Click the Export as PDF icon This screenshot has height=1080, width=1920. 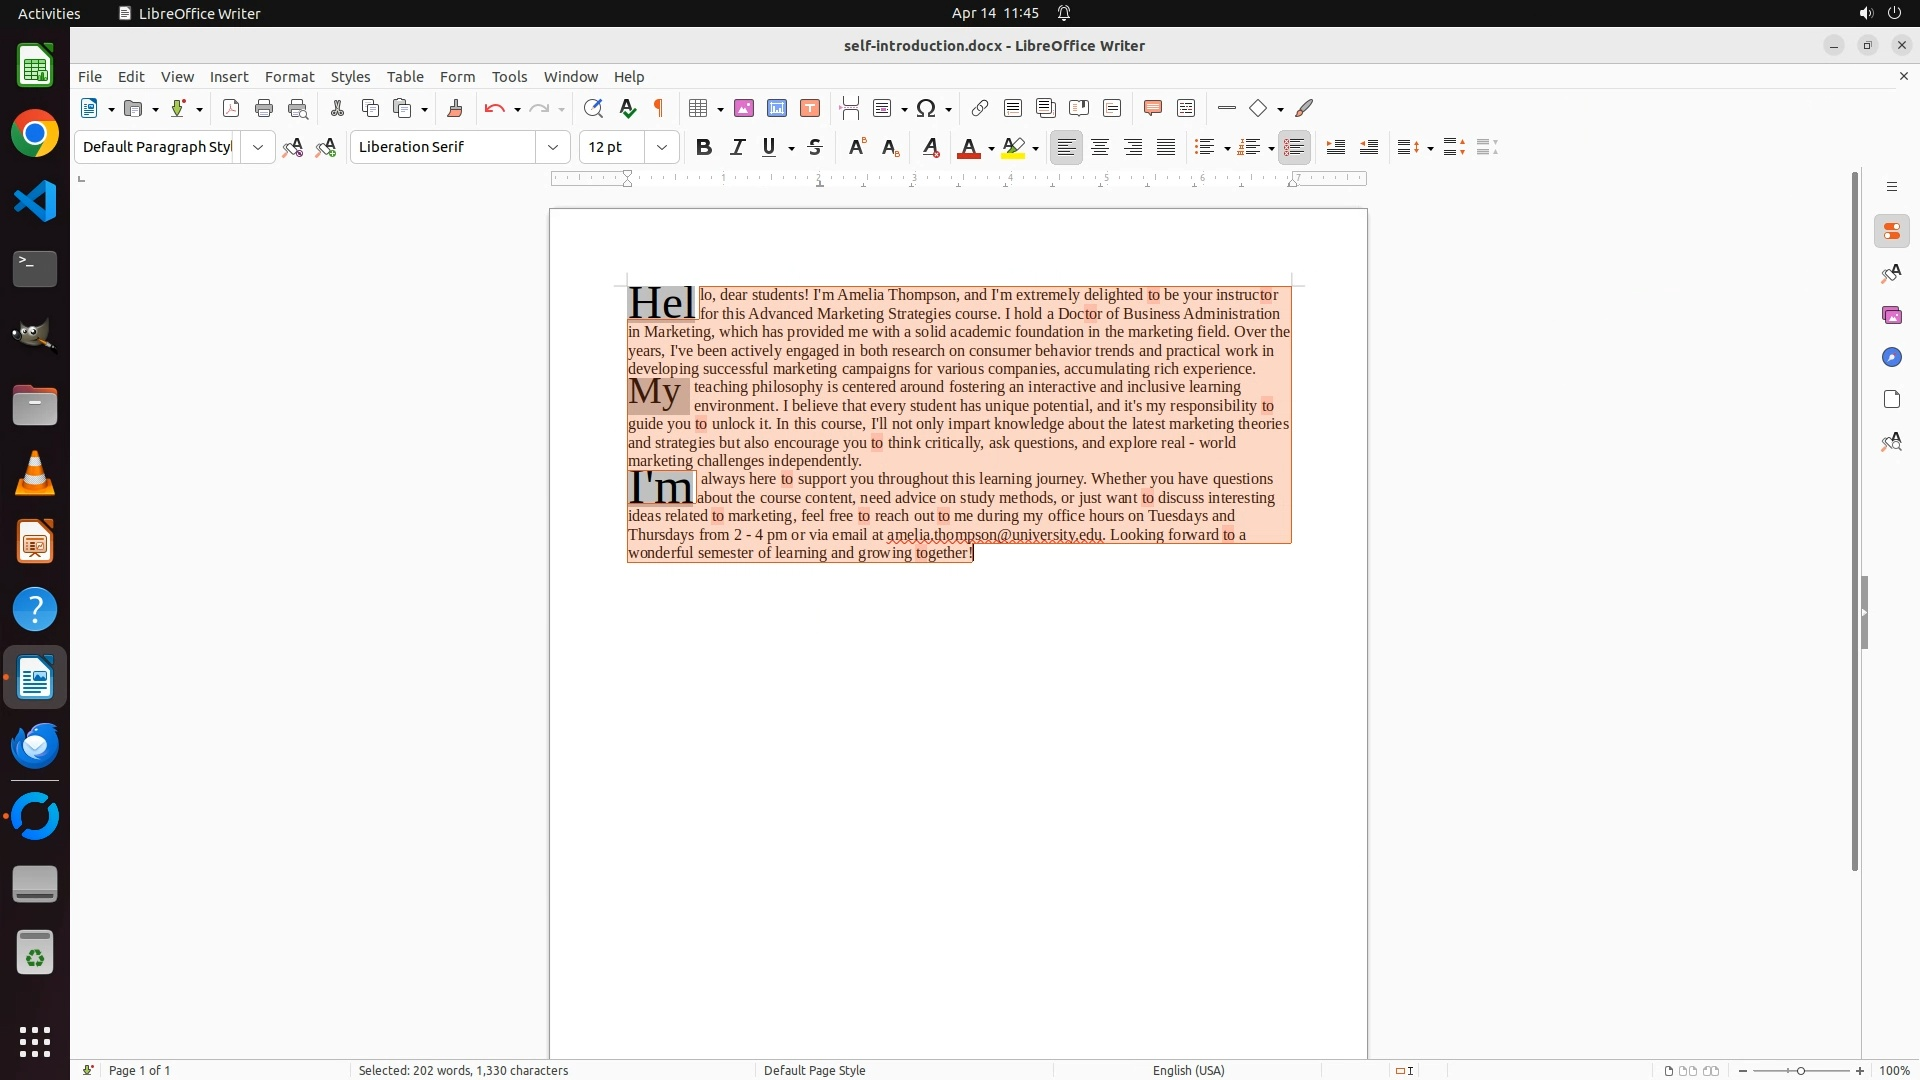(231, 108)
